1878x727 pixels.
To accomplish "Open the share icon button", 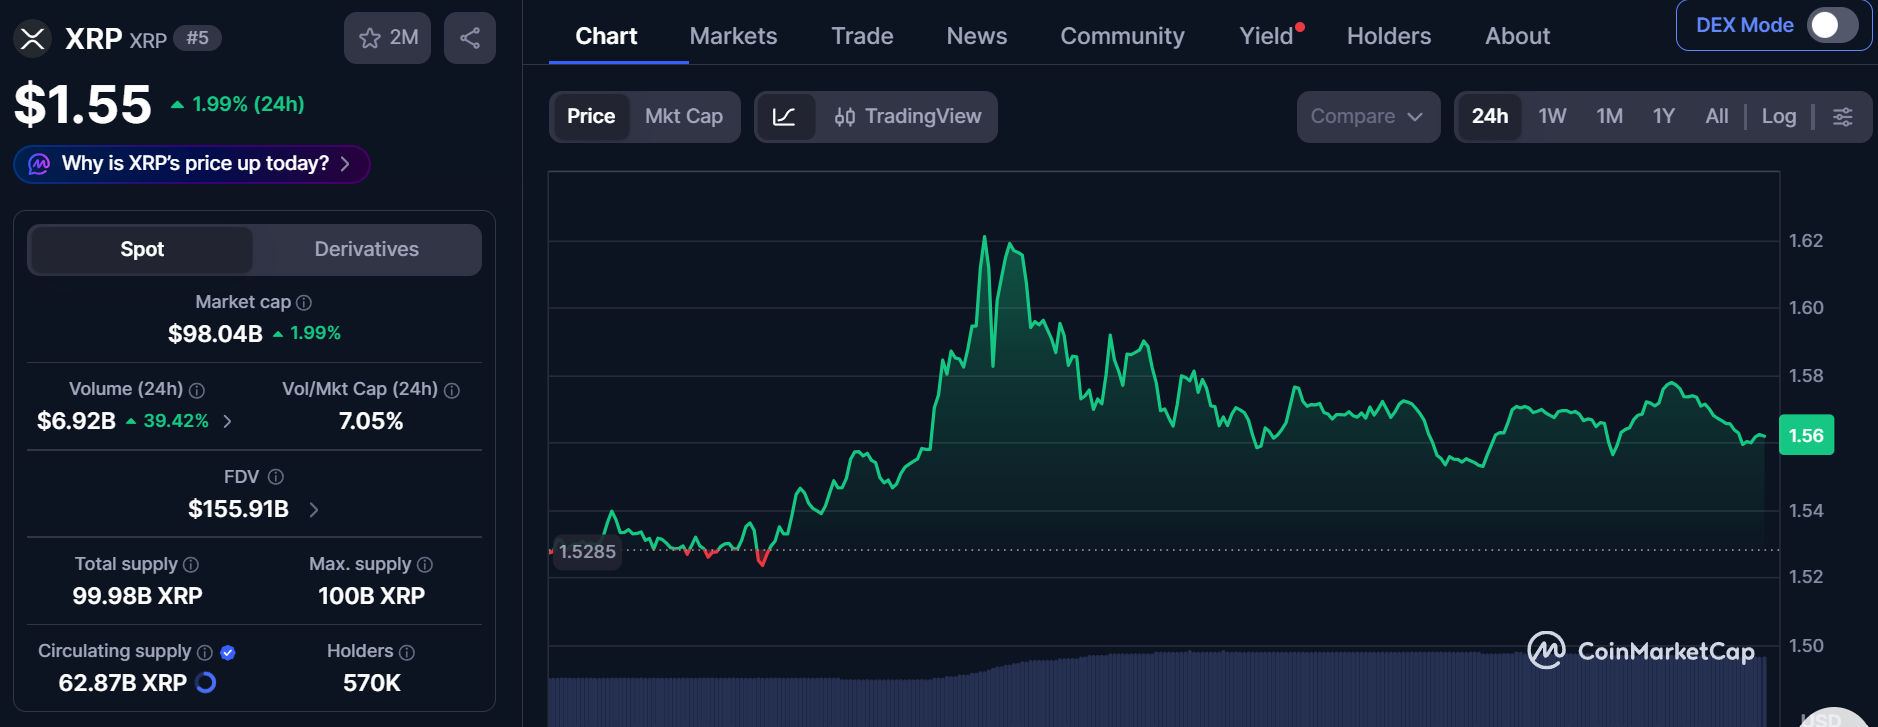I will (470, 38).
